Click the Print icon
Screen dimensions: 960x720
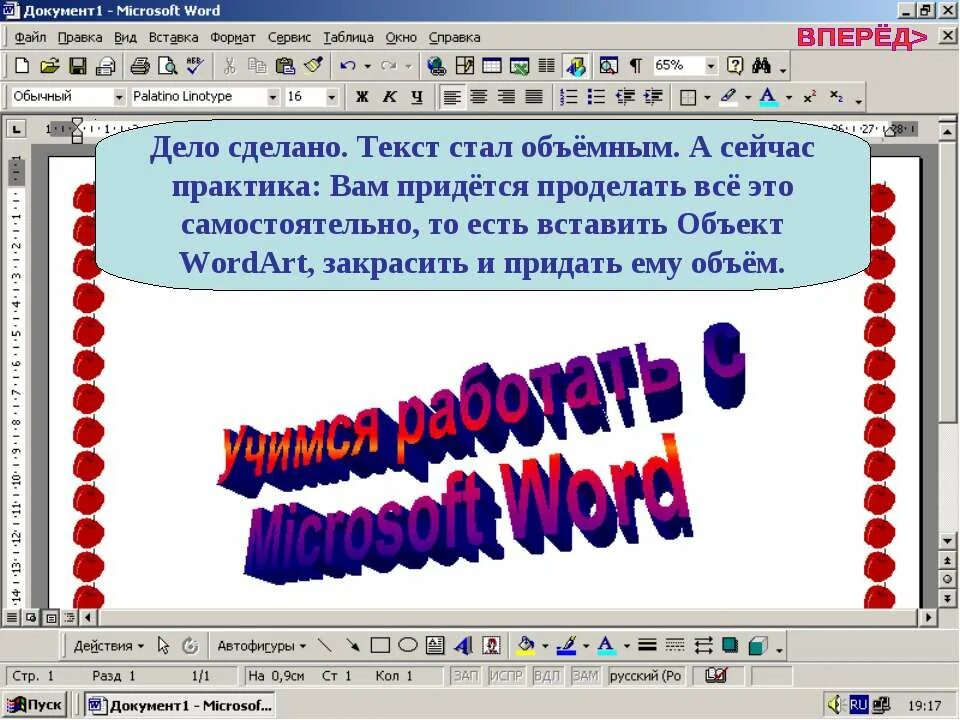(140, 66)
